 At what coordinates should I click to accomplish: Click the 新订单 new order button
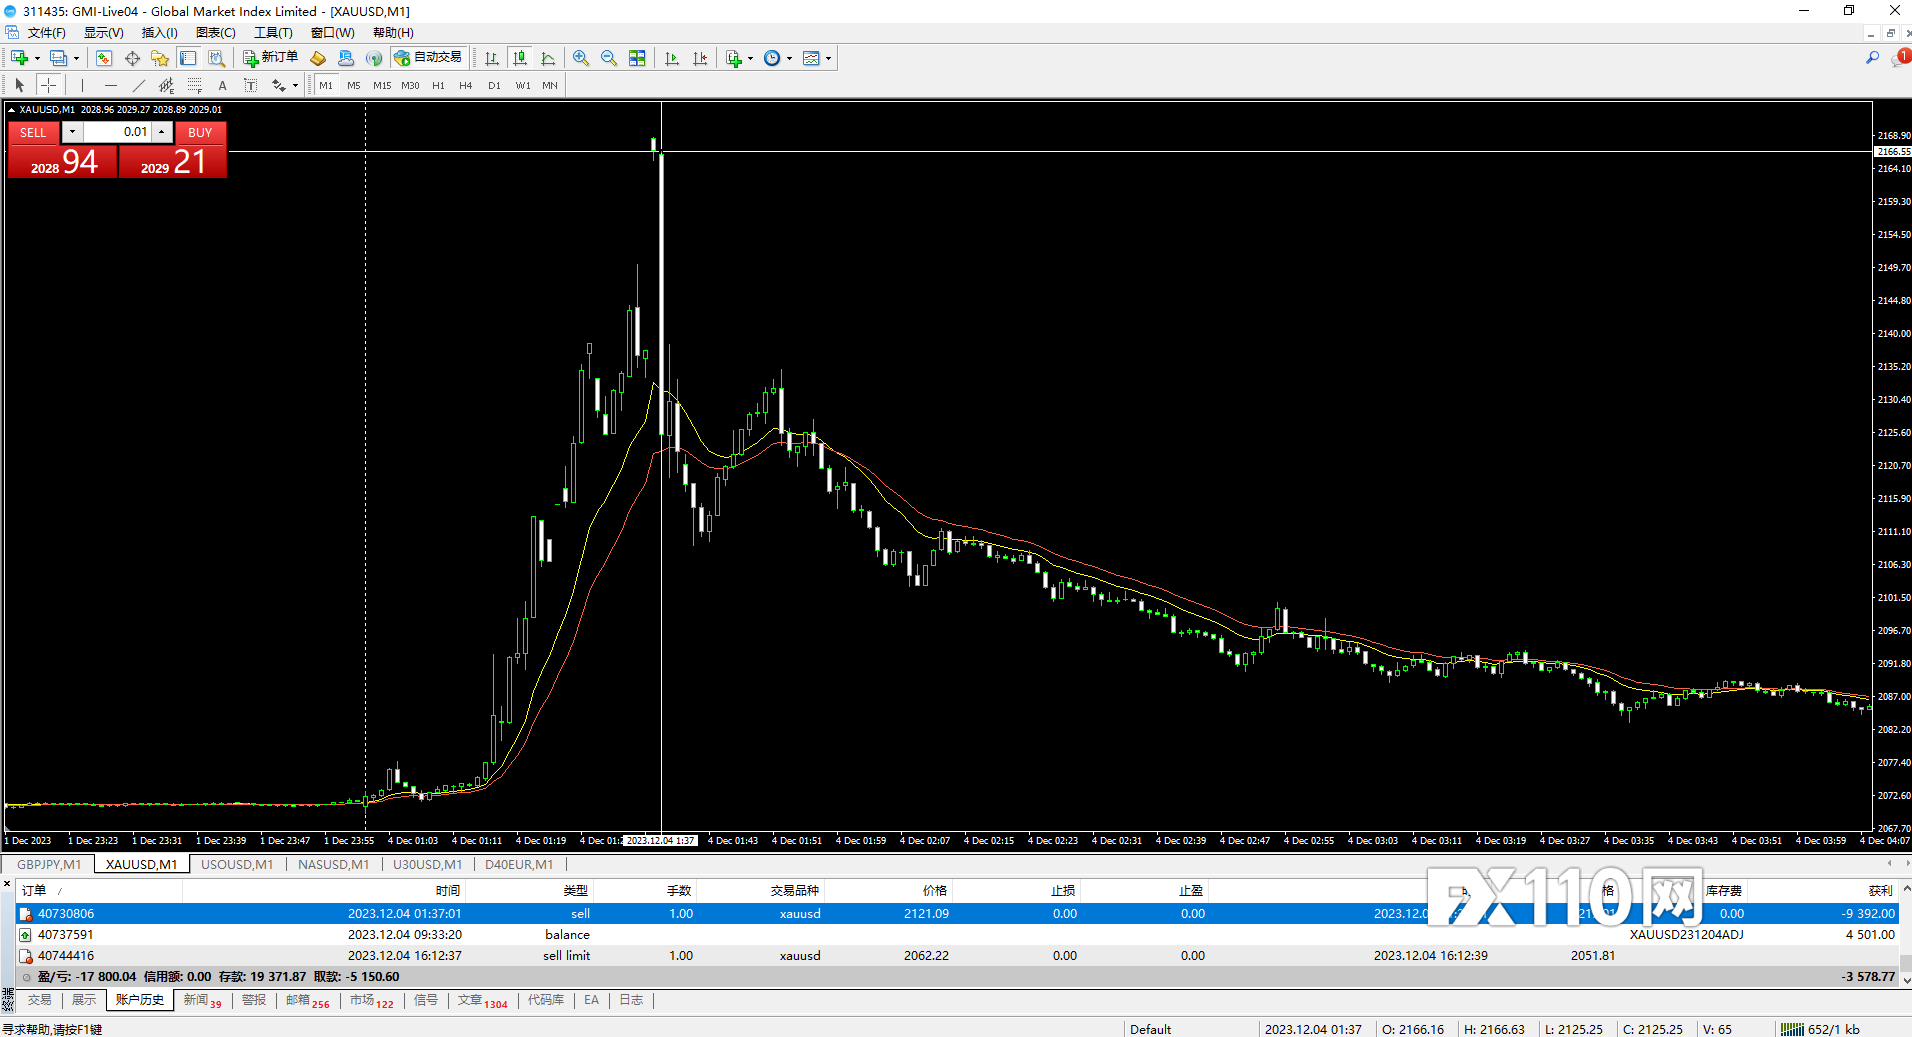[x=271, y=58]
